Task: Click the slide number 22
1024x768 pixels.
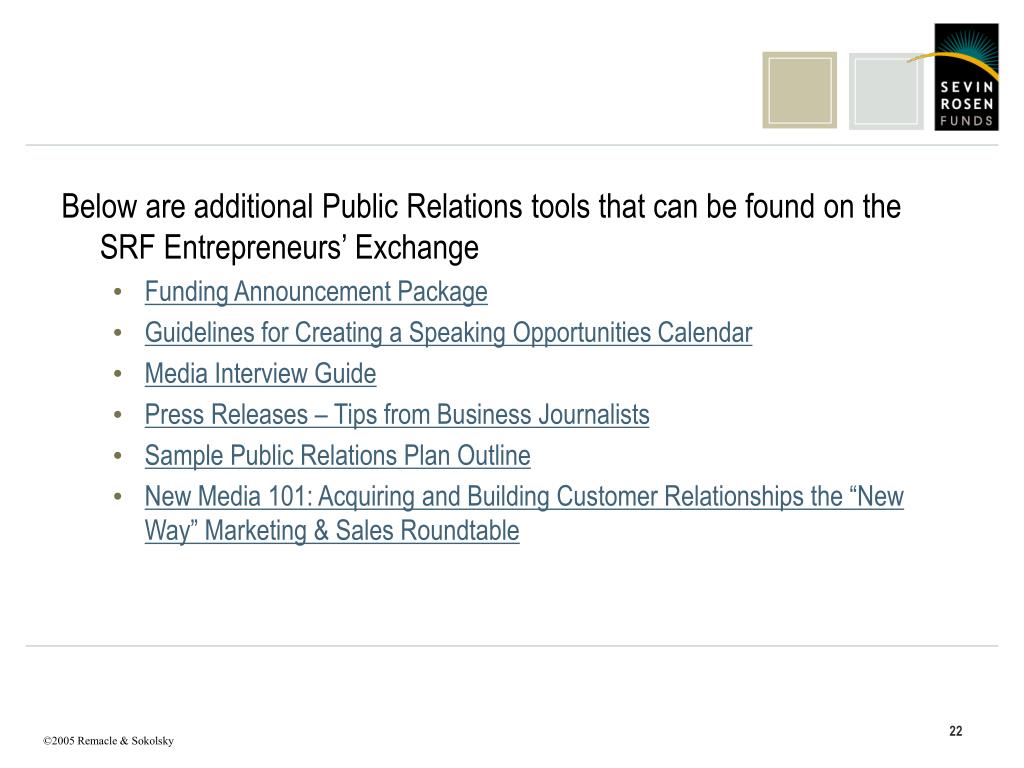Action: (x=956, y=731)
